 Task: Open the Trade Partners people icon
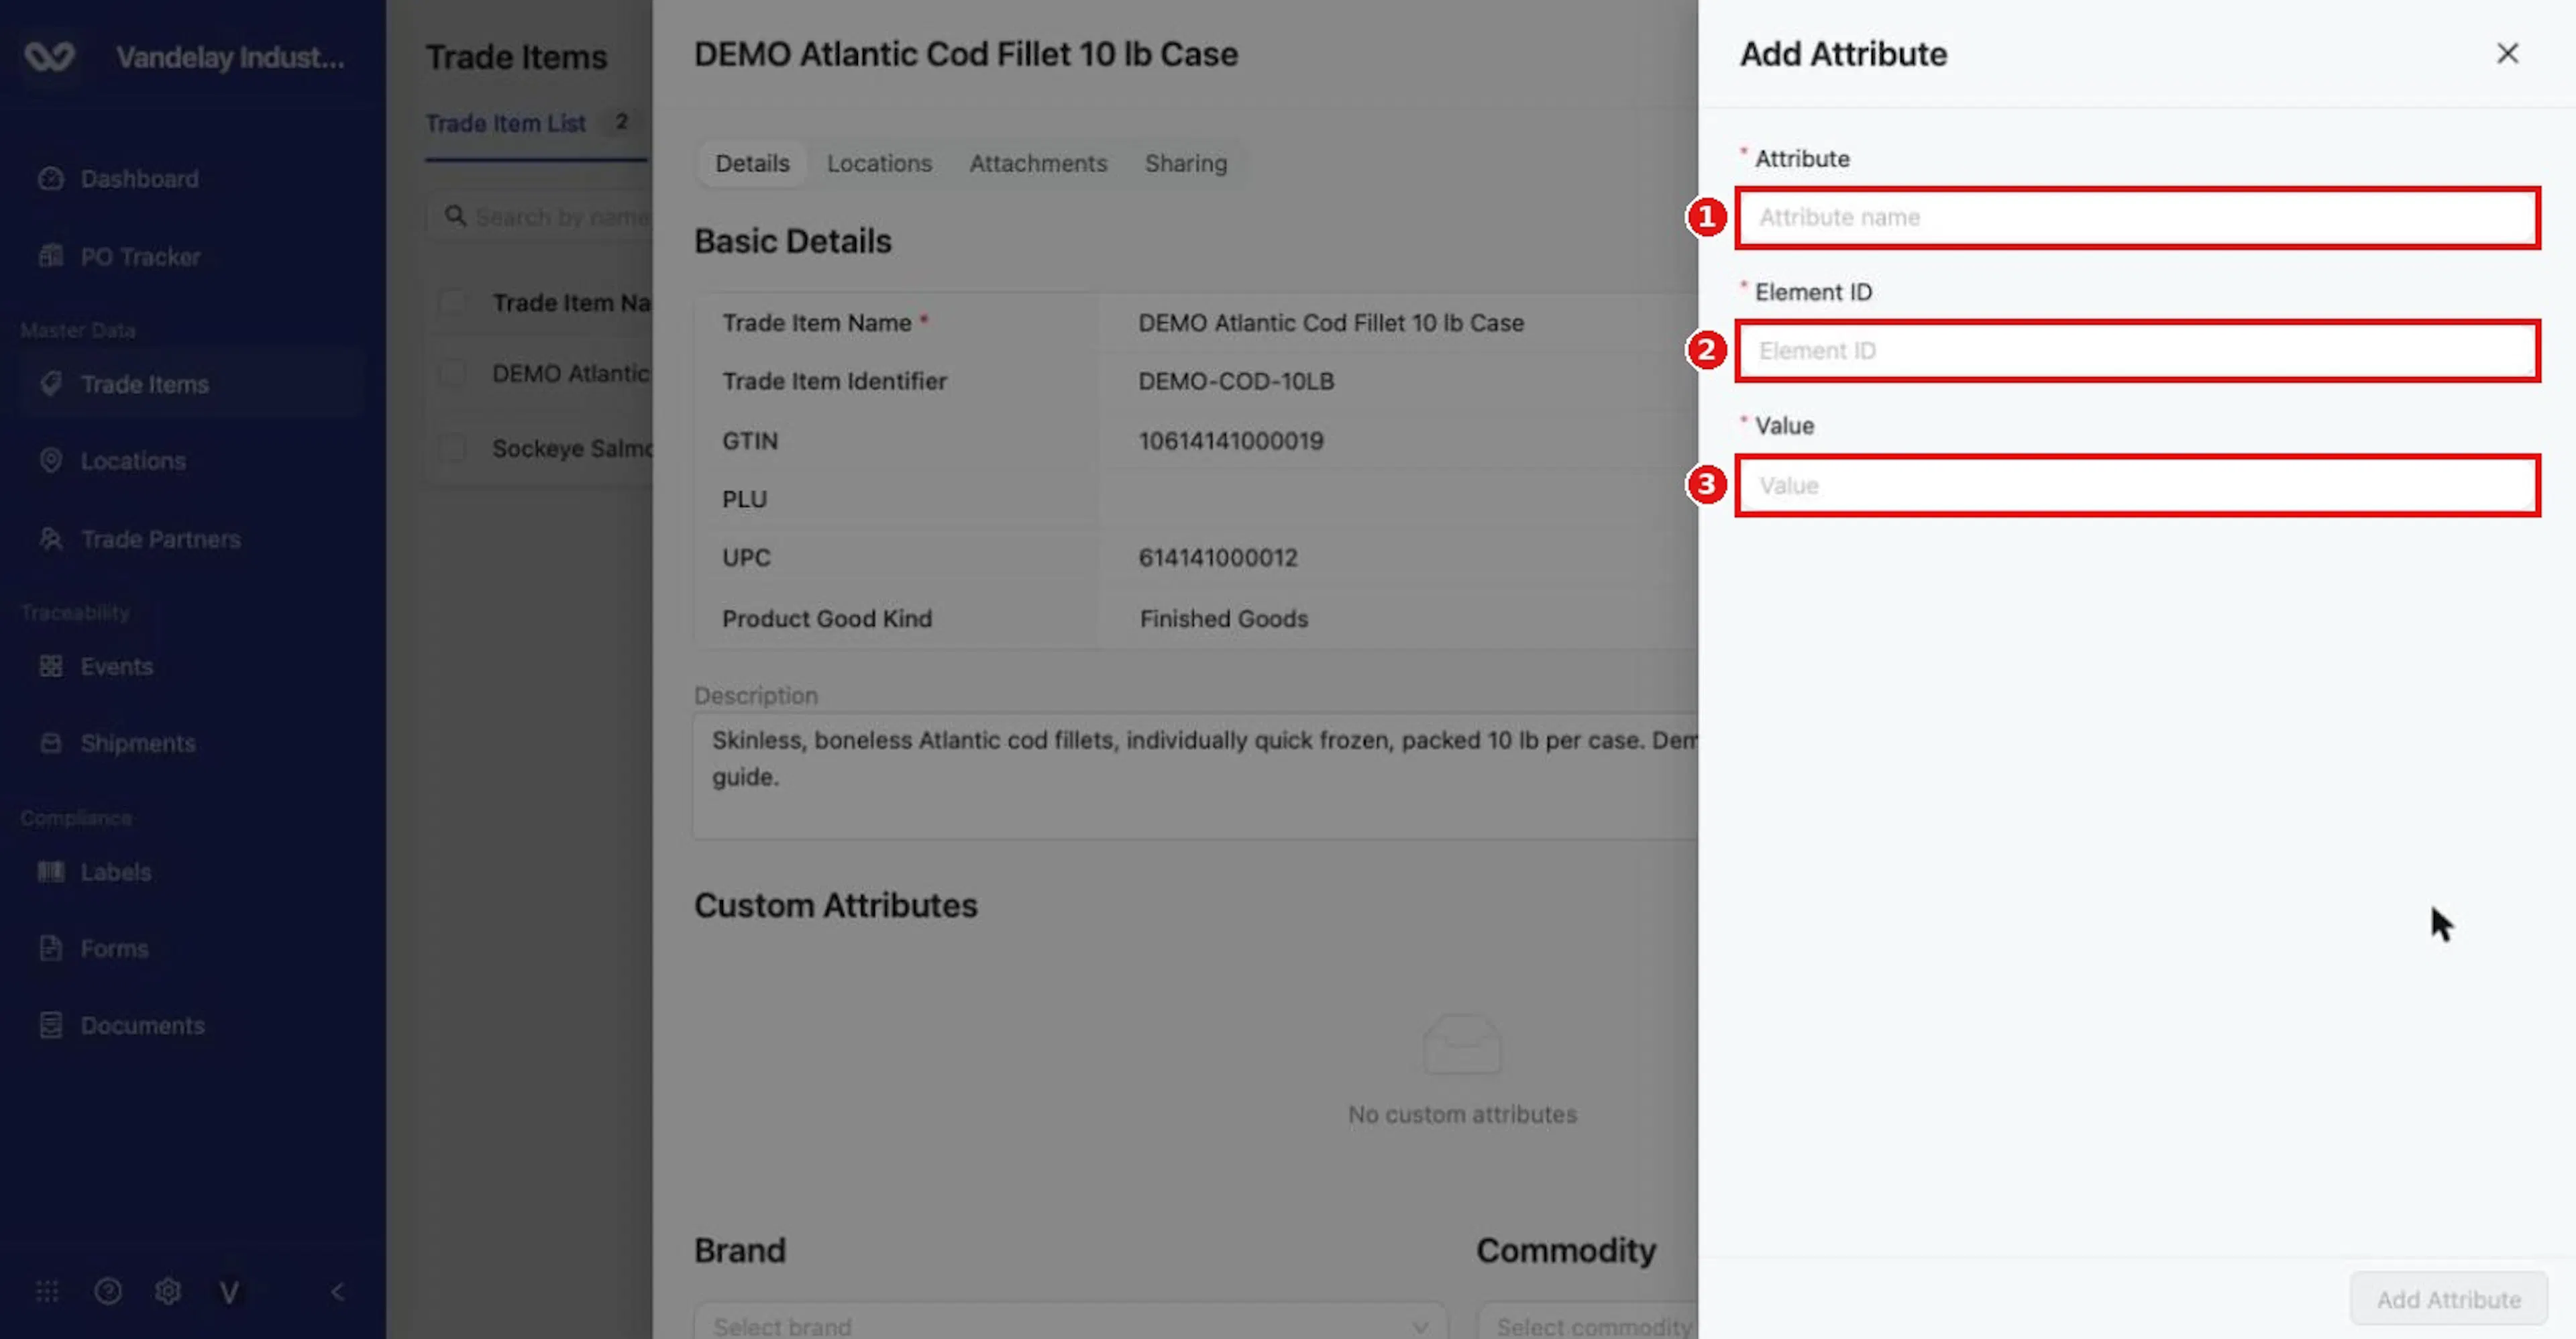tap(51, 539)
